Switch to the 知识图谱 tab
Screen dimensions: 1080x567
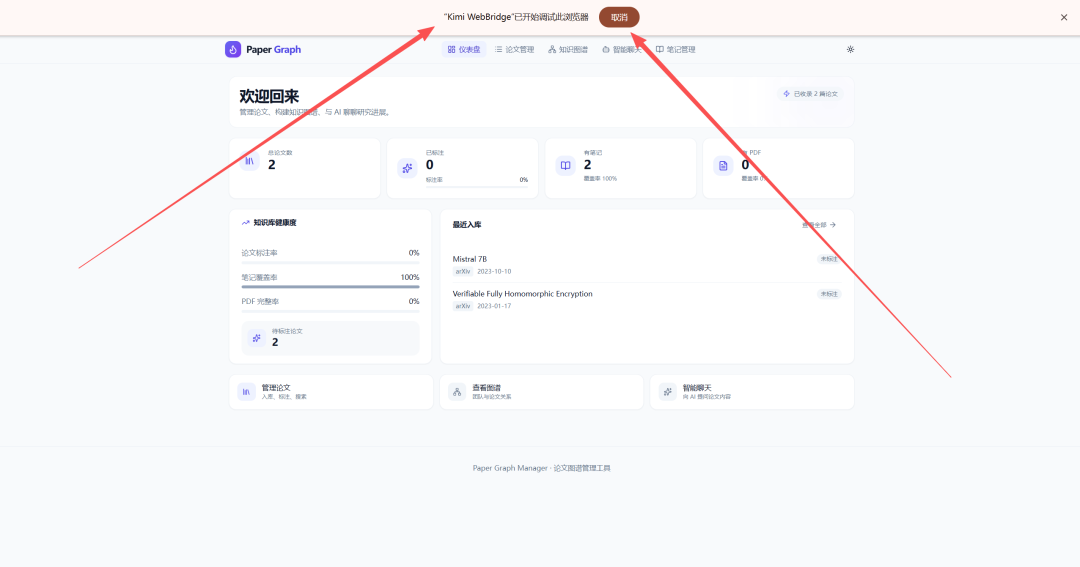click(x=568, y=49)
